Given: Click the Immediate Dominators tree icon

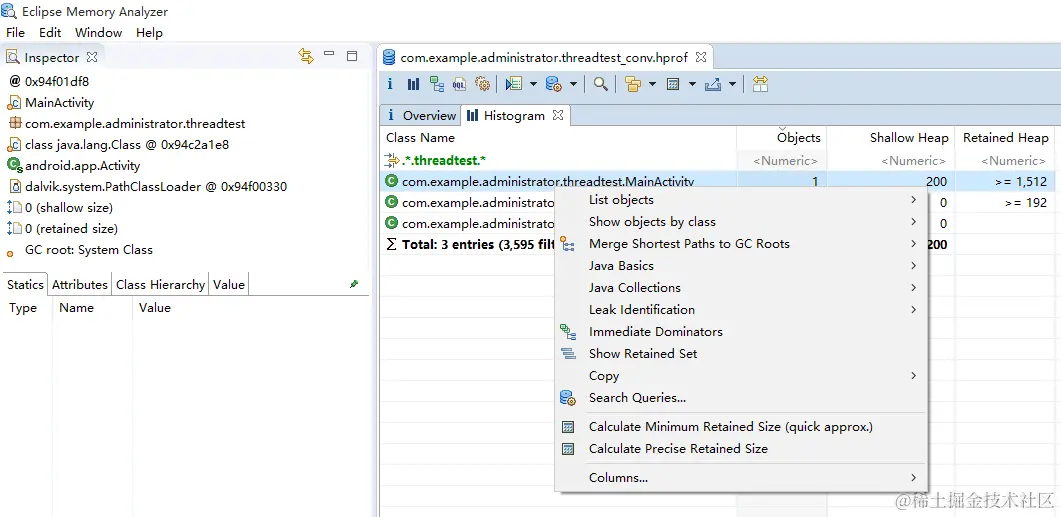Looking at the screenshot, I should (568, 332).
